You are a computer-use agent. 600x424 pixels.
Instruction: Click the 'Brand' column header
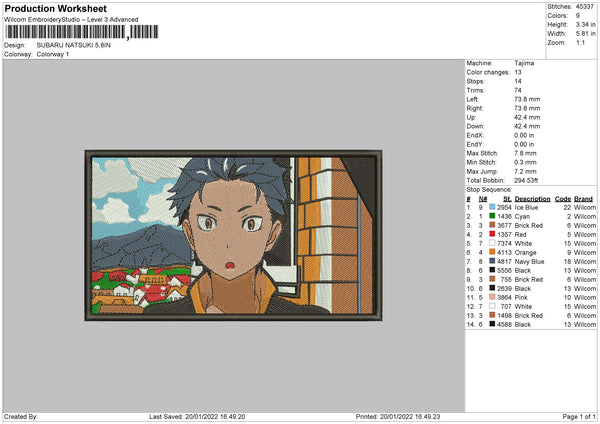tap(583, 199)
